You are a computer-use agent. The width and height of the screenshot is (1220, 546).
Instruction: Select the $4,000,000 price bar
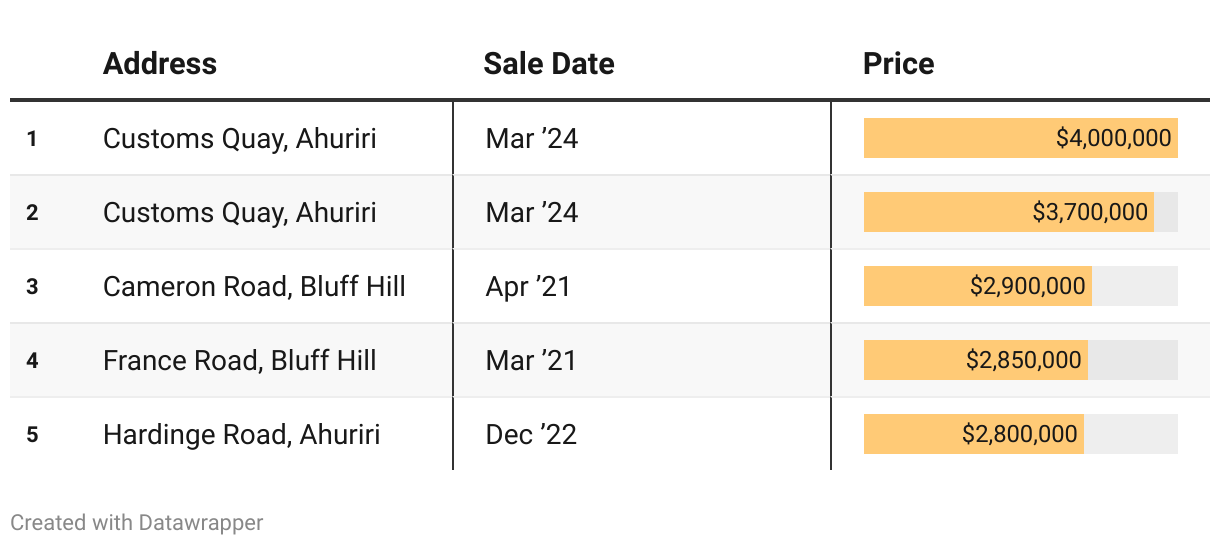(x=1020, y=138)
